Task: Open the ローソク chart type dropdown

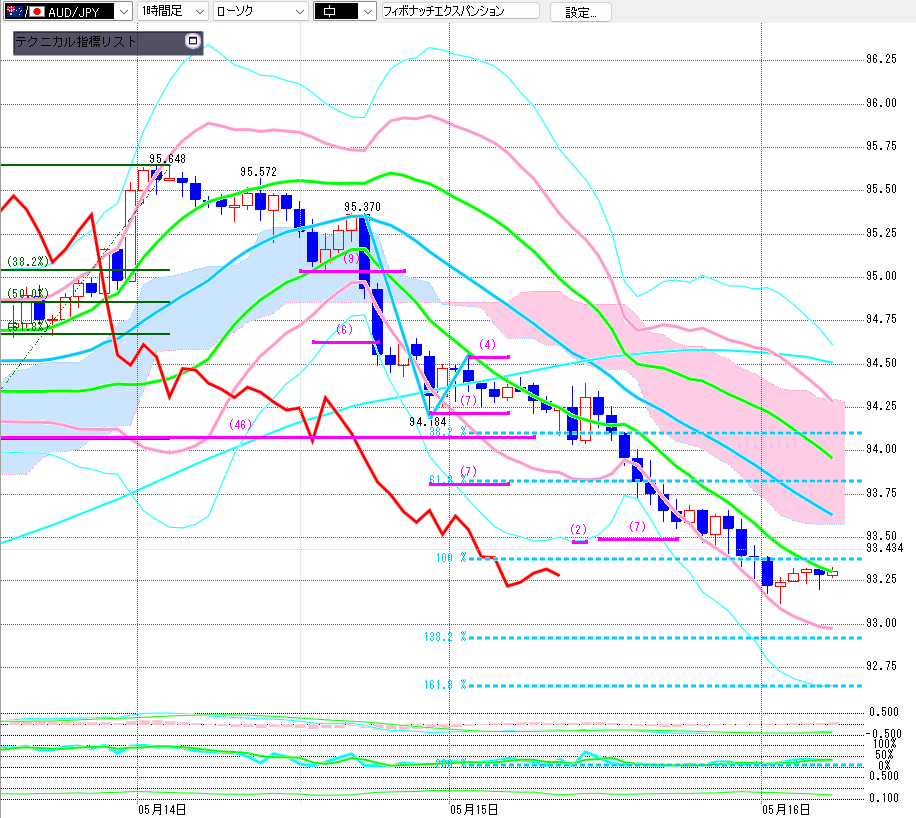Action: coord(261,11)
